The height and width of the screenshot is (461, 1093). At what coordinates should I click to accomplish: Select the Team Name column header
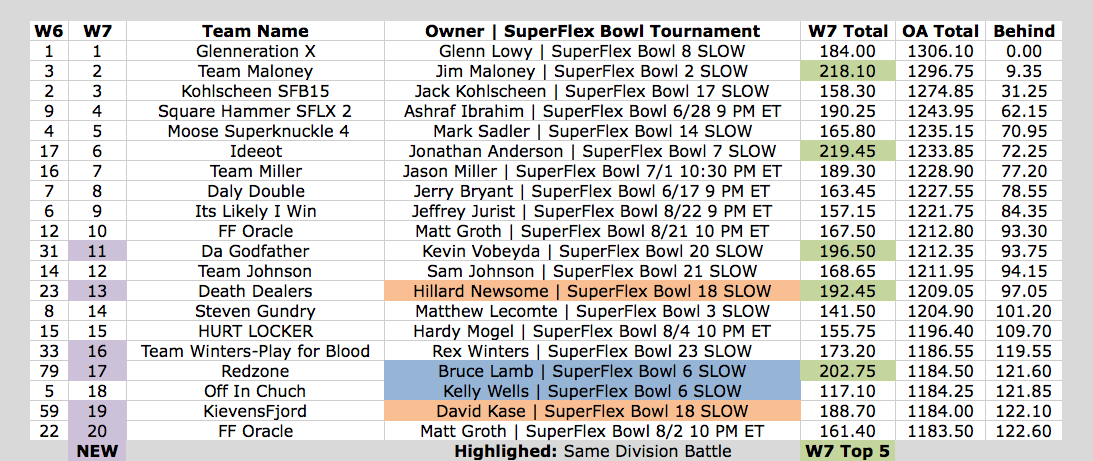(x=255, y=31)
